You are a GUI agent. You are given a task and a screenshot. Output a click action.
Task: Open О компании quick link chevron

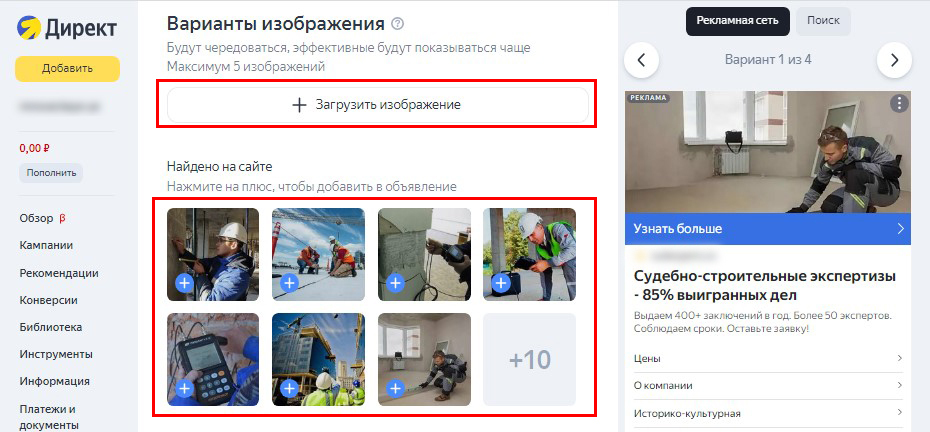(899, 386)
